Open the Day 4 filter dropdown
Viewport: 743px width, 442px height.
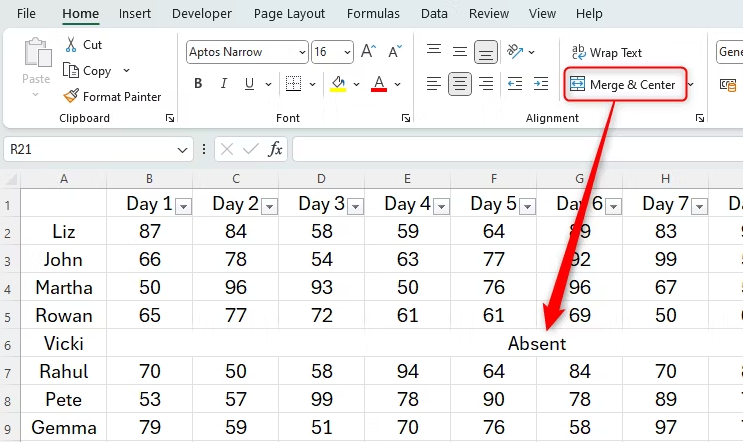(442, 207)
